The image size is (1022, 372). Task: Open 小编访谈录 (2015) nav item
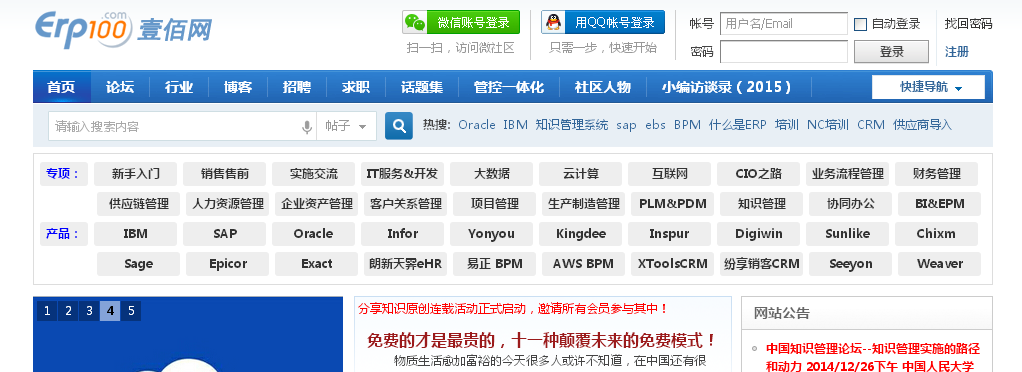pos(729,87)
